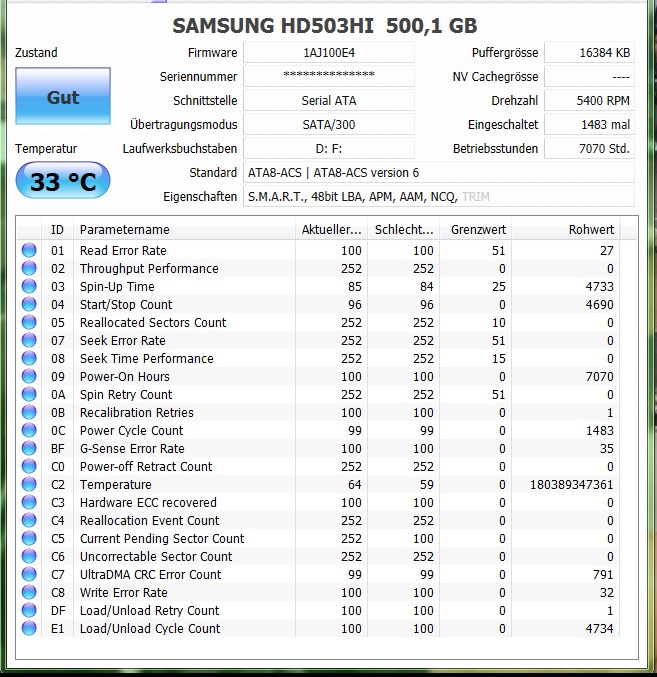Click the Gut health status button
This screenshot has height=677, width=657.
63,96
